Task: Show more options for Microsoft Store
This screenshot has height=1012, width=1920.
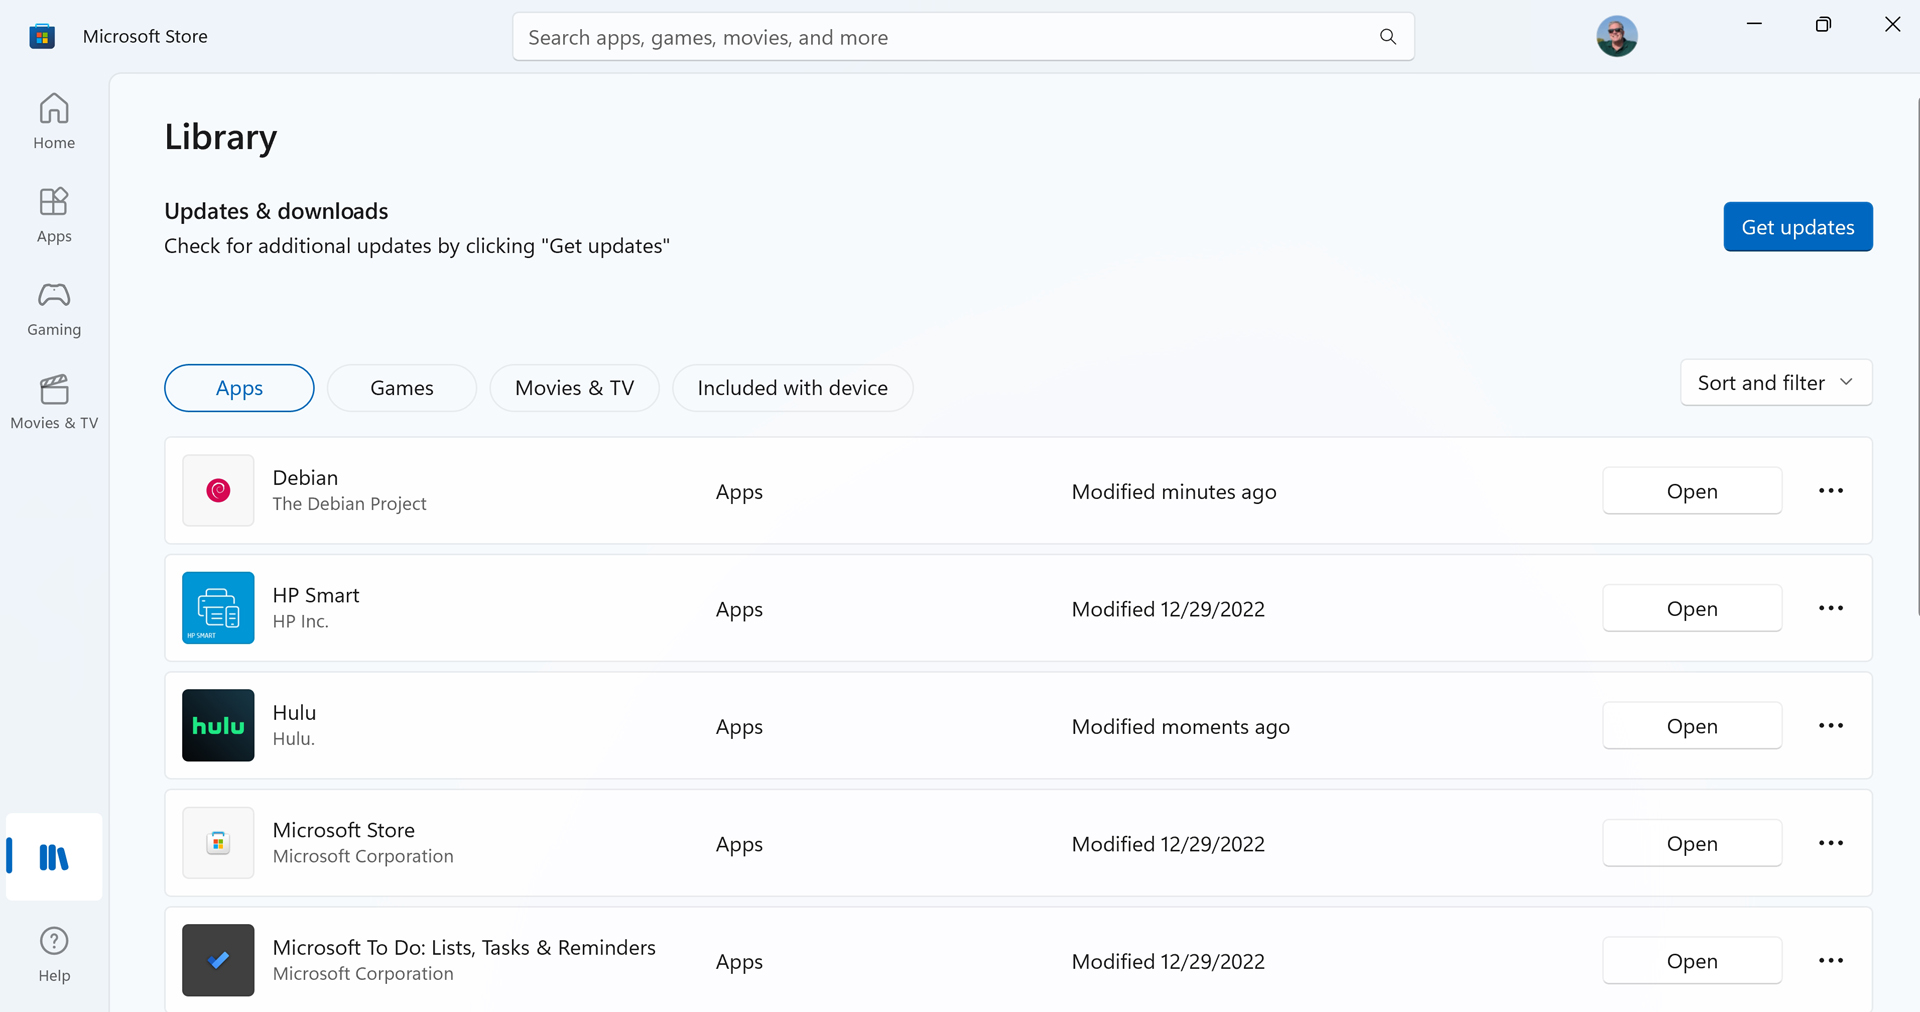Action: [x=1830, y=843]
